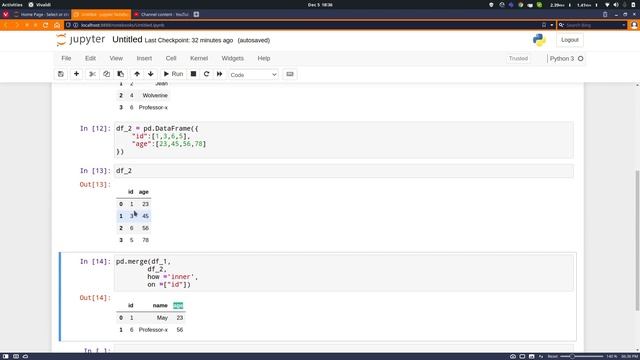Toggle the Vivaldi side panel icon

click(x=5, y=356)
